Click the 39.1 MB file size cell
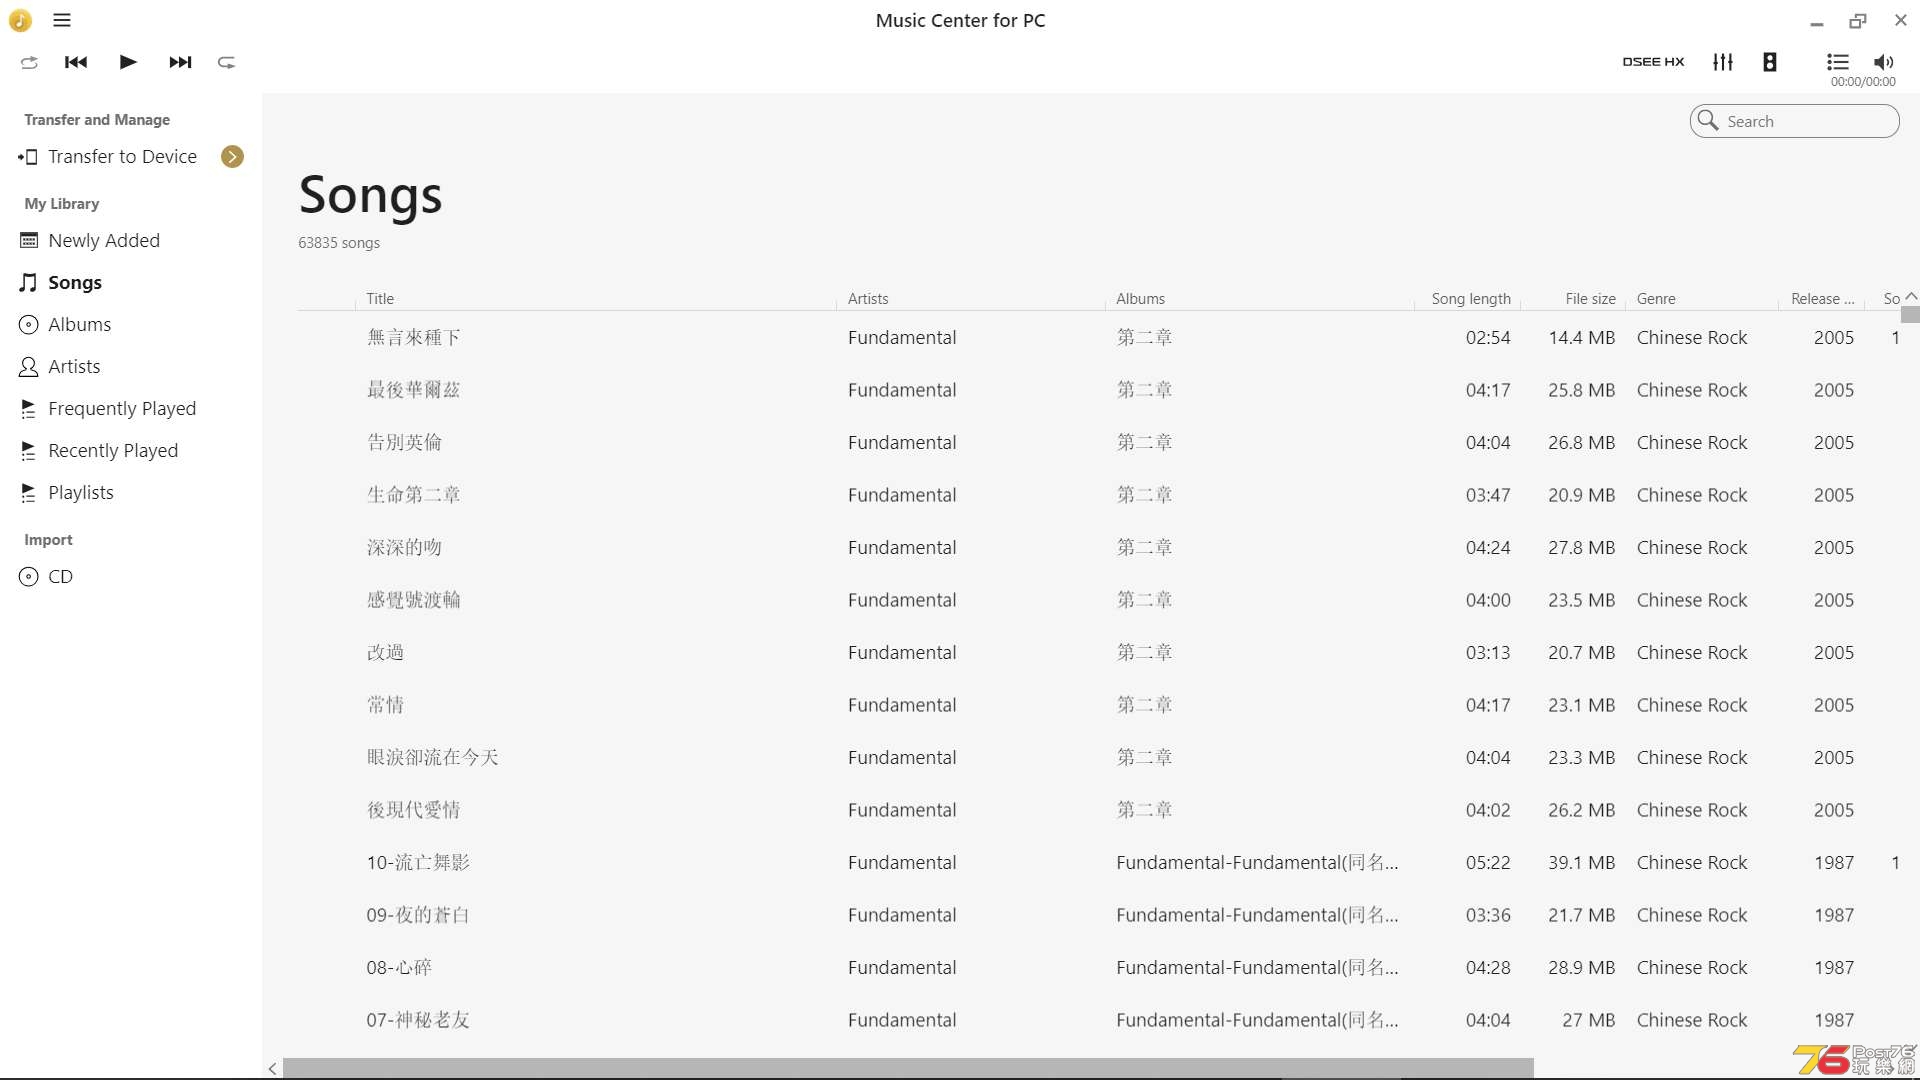This screenshot has width=1920, height=1080. pos(1581,863)
